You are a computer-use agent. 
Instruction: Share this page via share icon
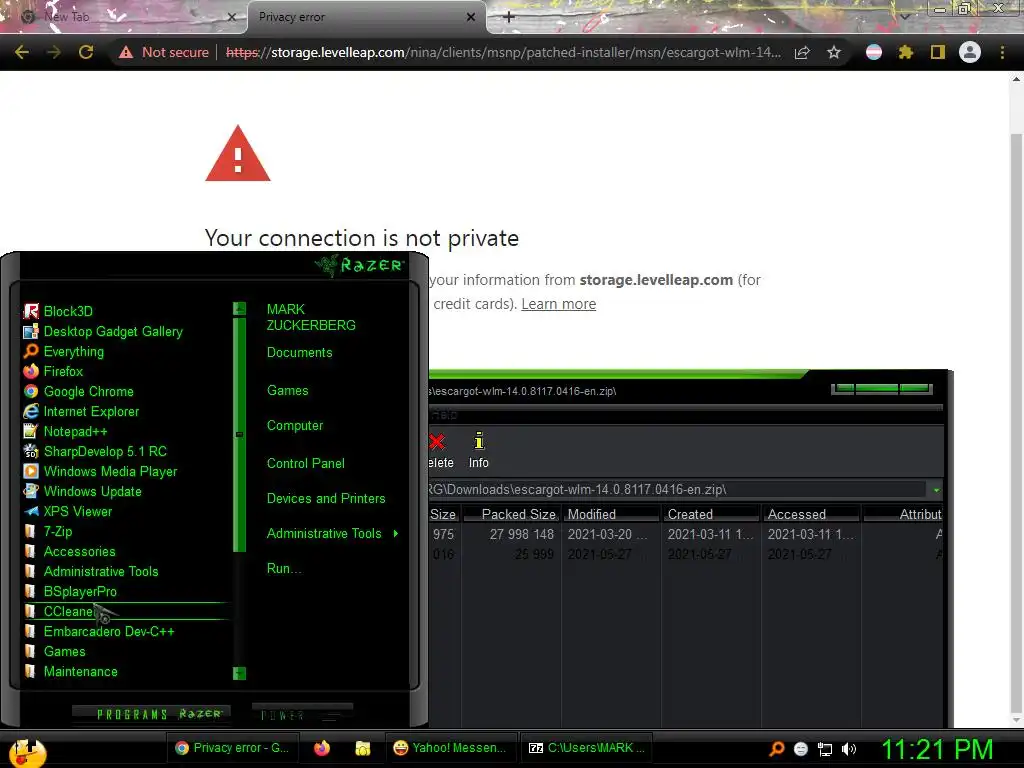[802, 52]
